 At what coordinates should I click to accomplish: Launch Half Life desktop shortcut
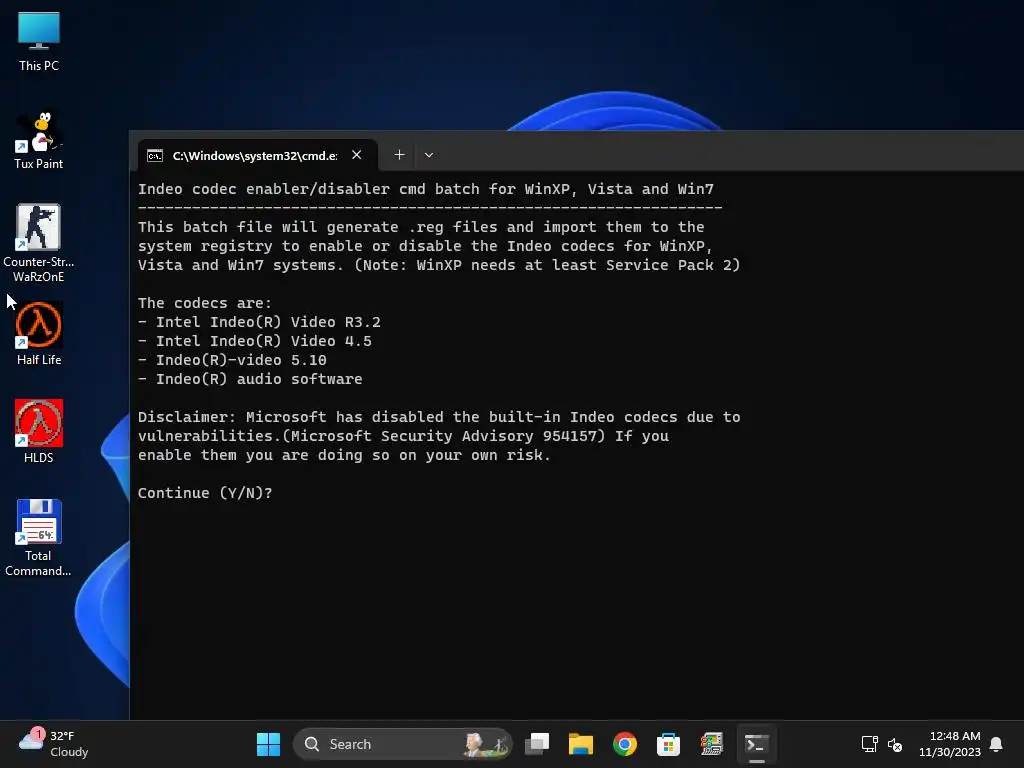(x=39, y=334)
